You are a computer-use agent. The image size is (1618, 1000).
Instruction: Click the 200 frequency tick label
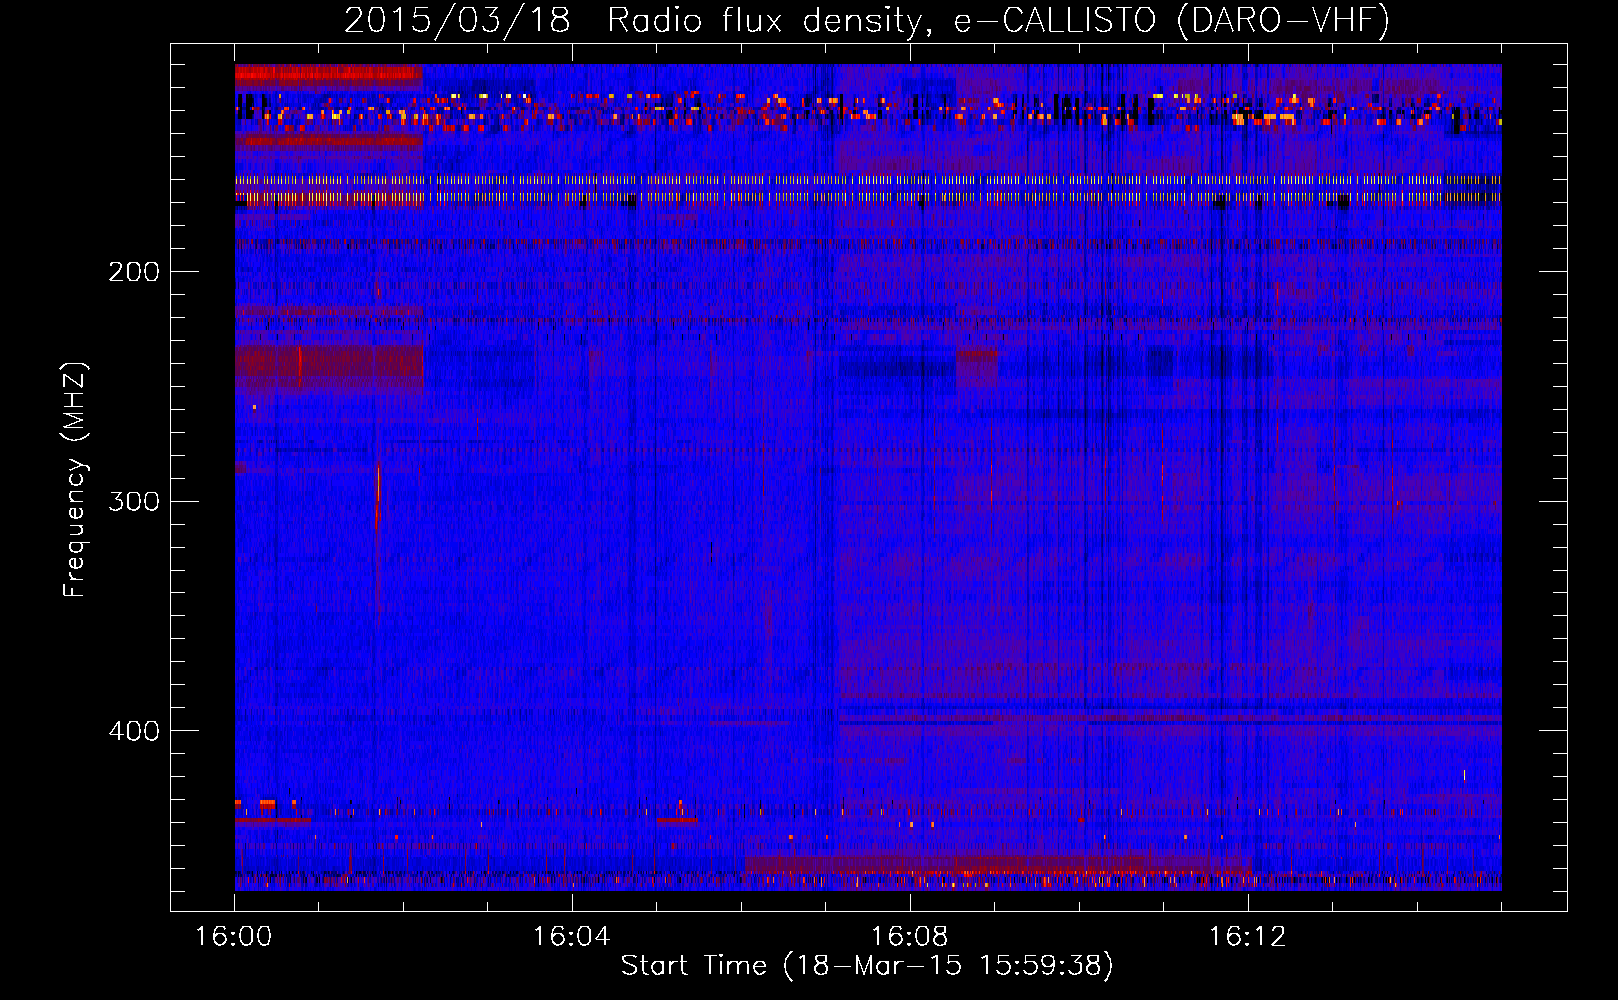pyautogui.click(x=134, y=272)
